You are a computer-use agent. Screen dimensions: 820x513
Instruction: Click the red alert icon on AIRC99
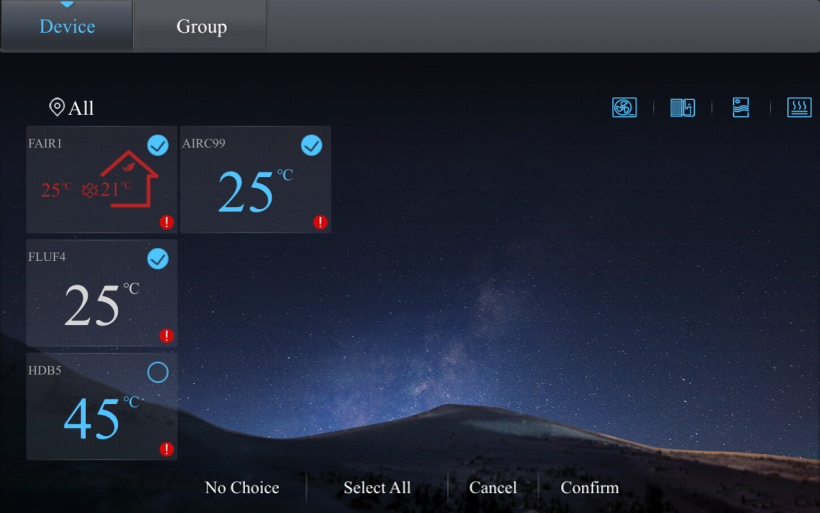320,222
